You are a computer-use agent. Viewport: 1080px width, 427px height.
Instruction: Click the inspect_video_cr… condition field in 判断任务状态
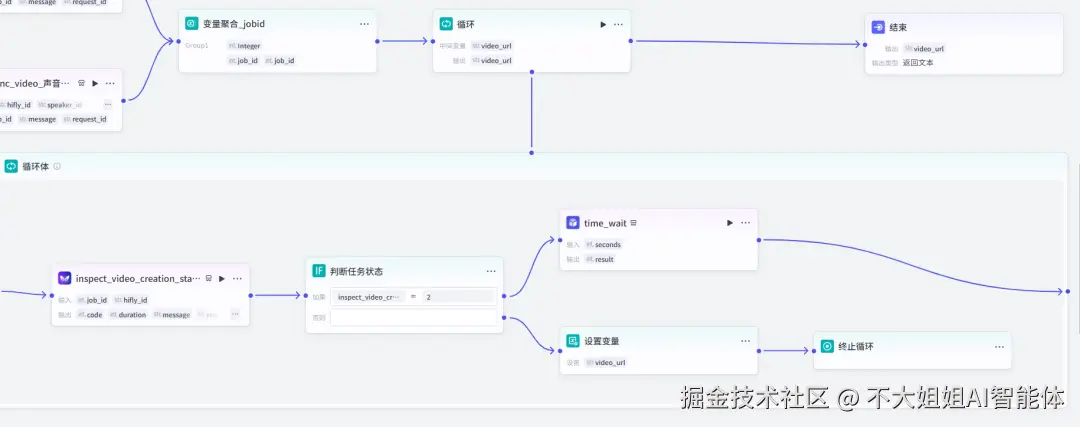point(369,296)
